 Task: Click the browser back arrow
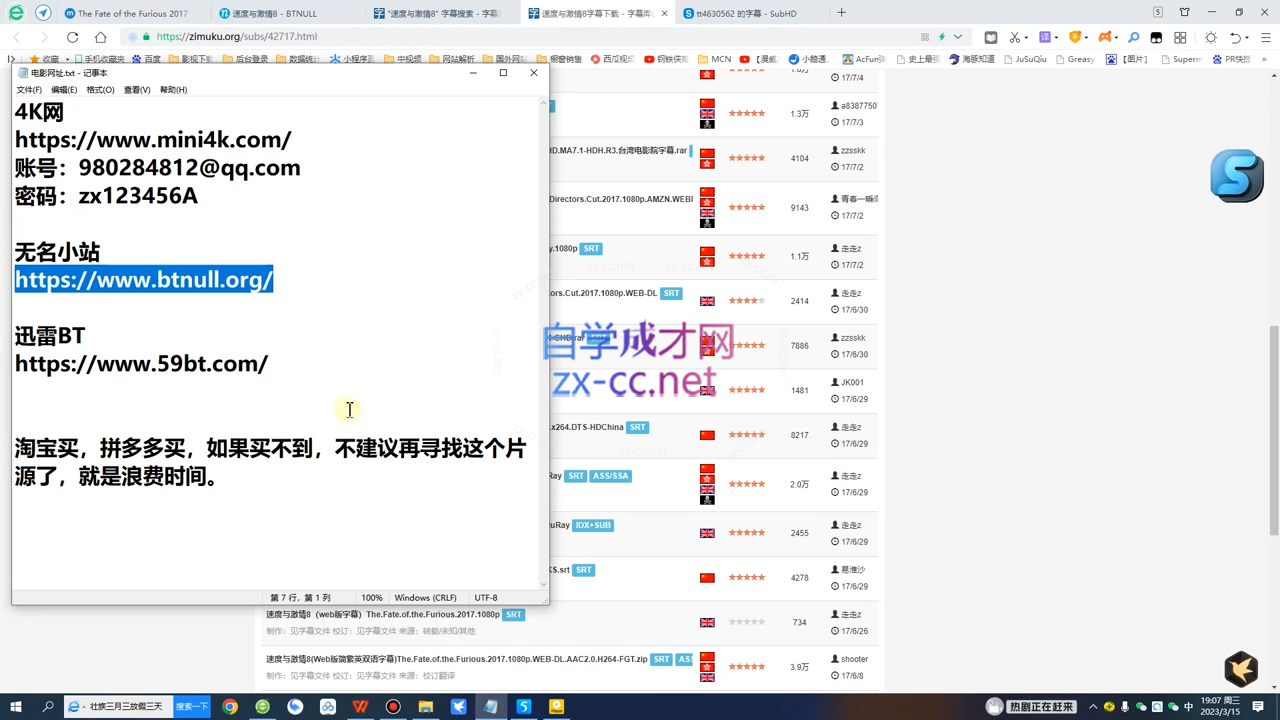point(16,37)
